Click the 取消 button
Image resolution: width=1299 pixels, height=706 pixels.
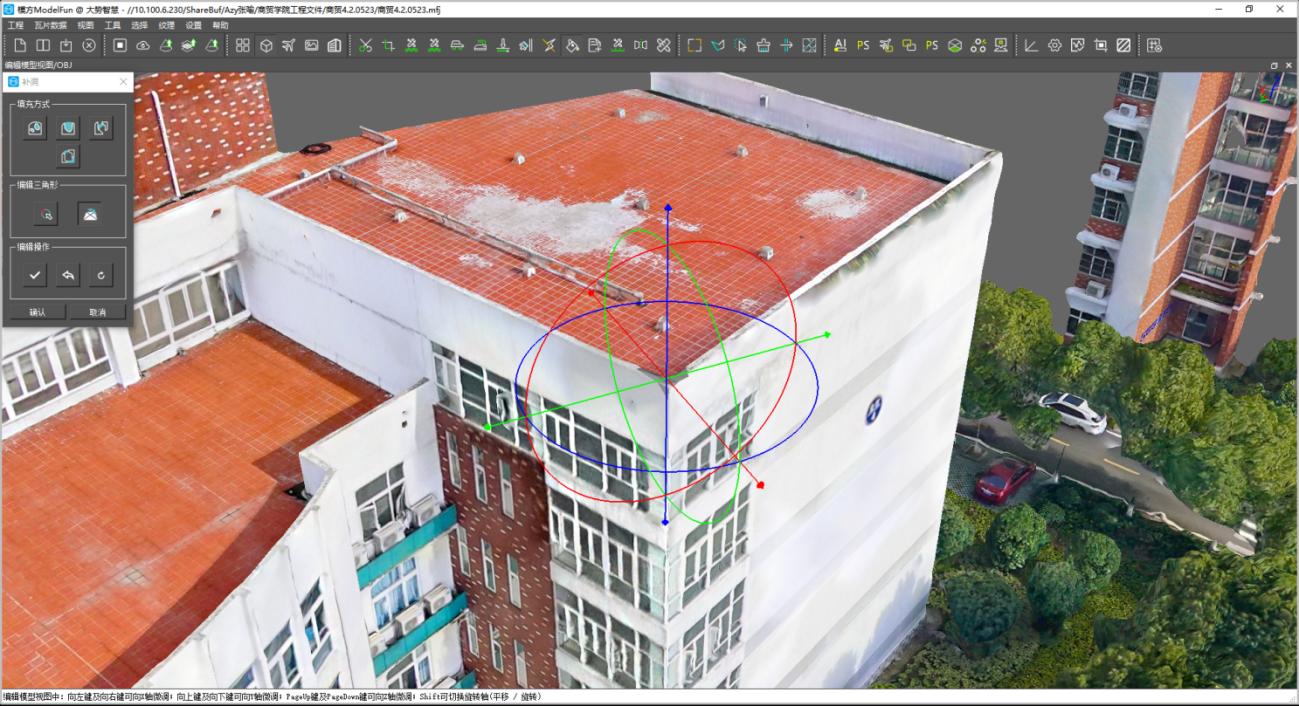[97, 312]
